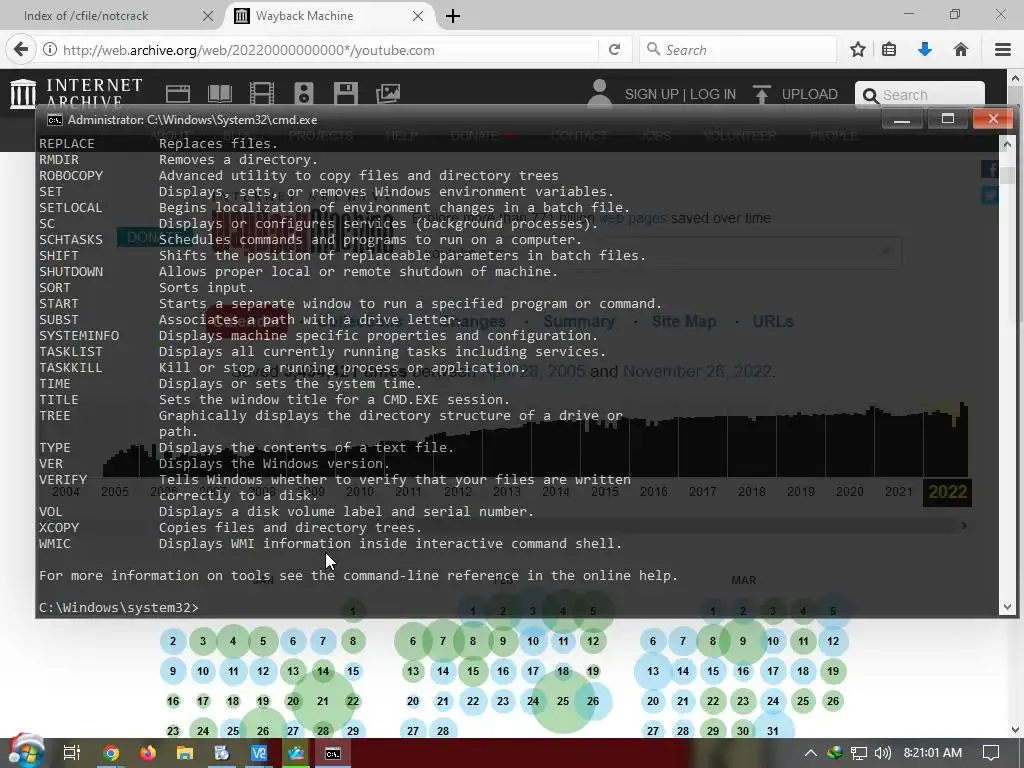This screenshot has width=1024, height=768.
Task: Open the downloads arrow icon
Action: [925, 50]
